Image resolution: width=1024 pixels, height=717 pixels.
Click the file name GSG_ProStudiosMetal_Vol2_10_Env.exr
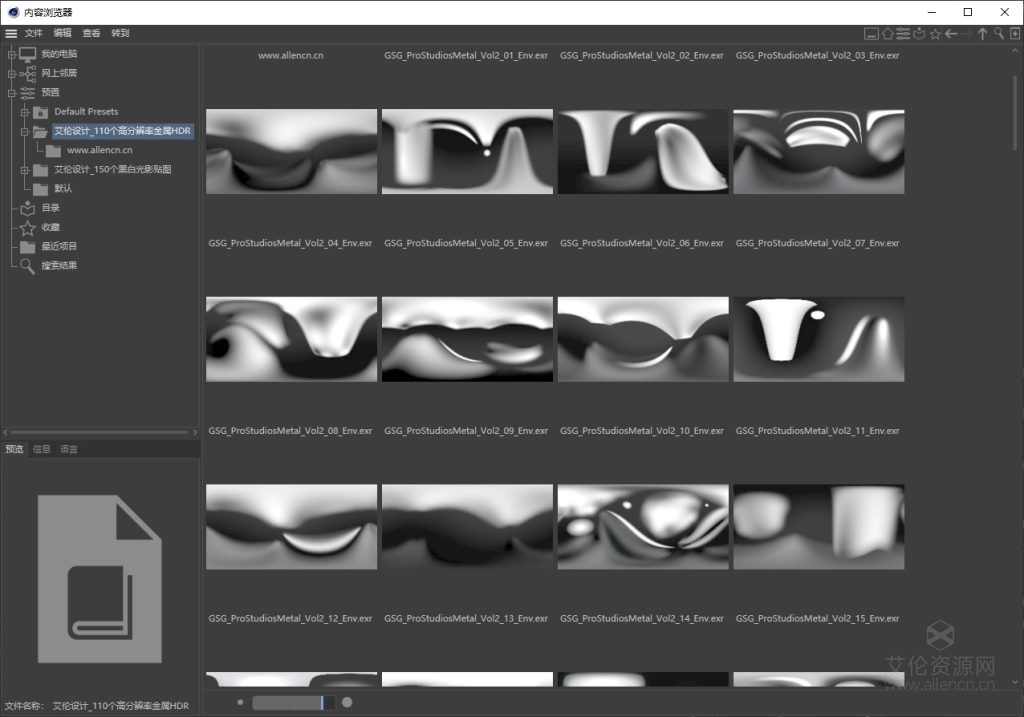pyautogui.click(x=641, y=431)
